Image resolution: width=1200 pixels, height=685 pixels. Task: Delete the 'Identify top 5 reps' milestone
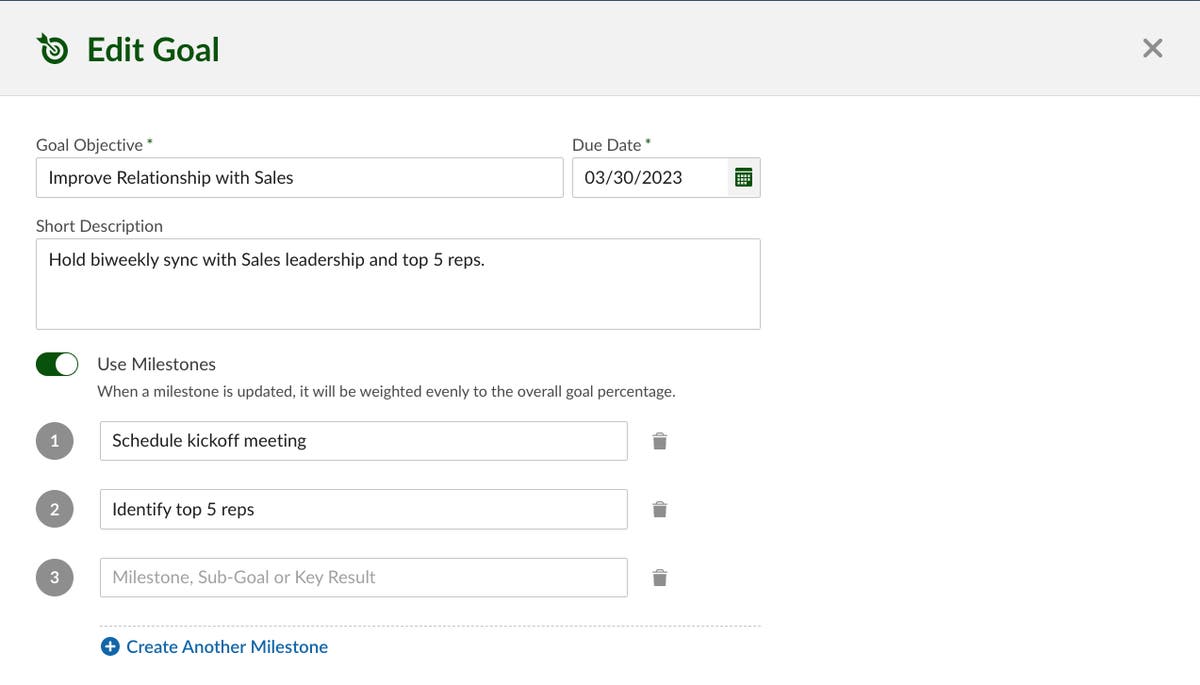coord(659,509)
